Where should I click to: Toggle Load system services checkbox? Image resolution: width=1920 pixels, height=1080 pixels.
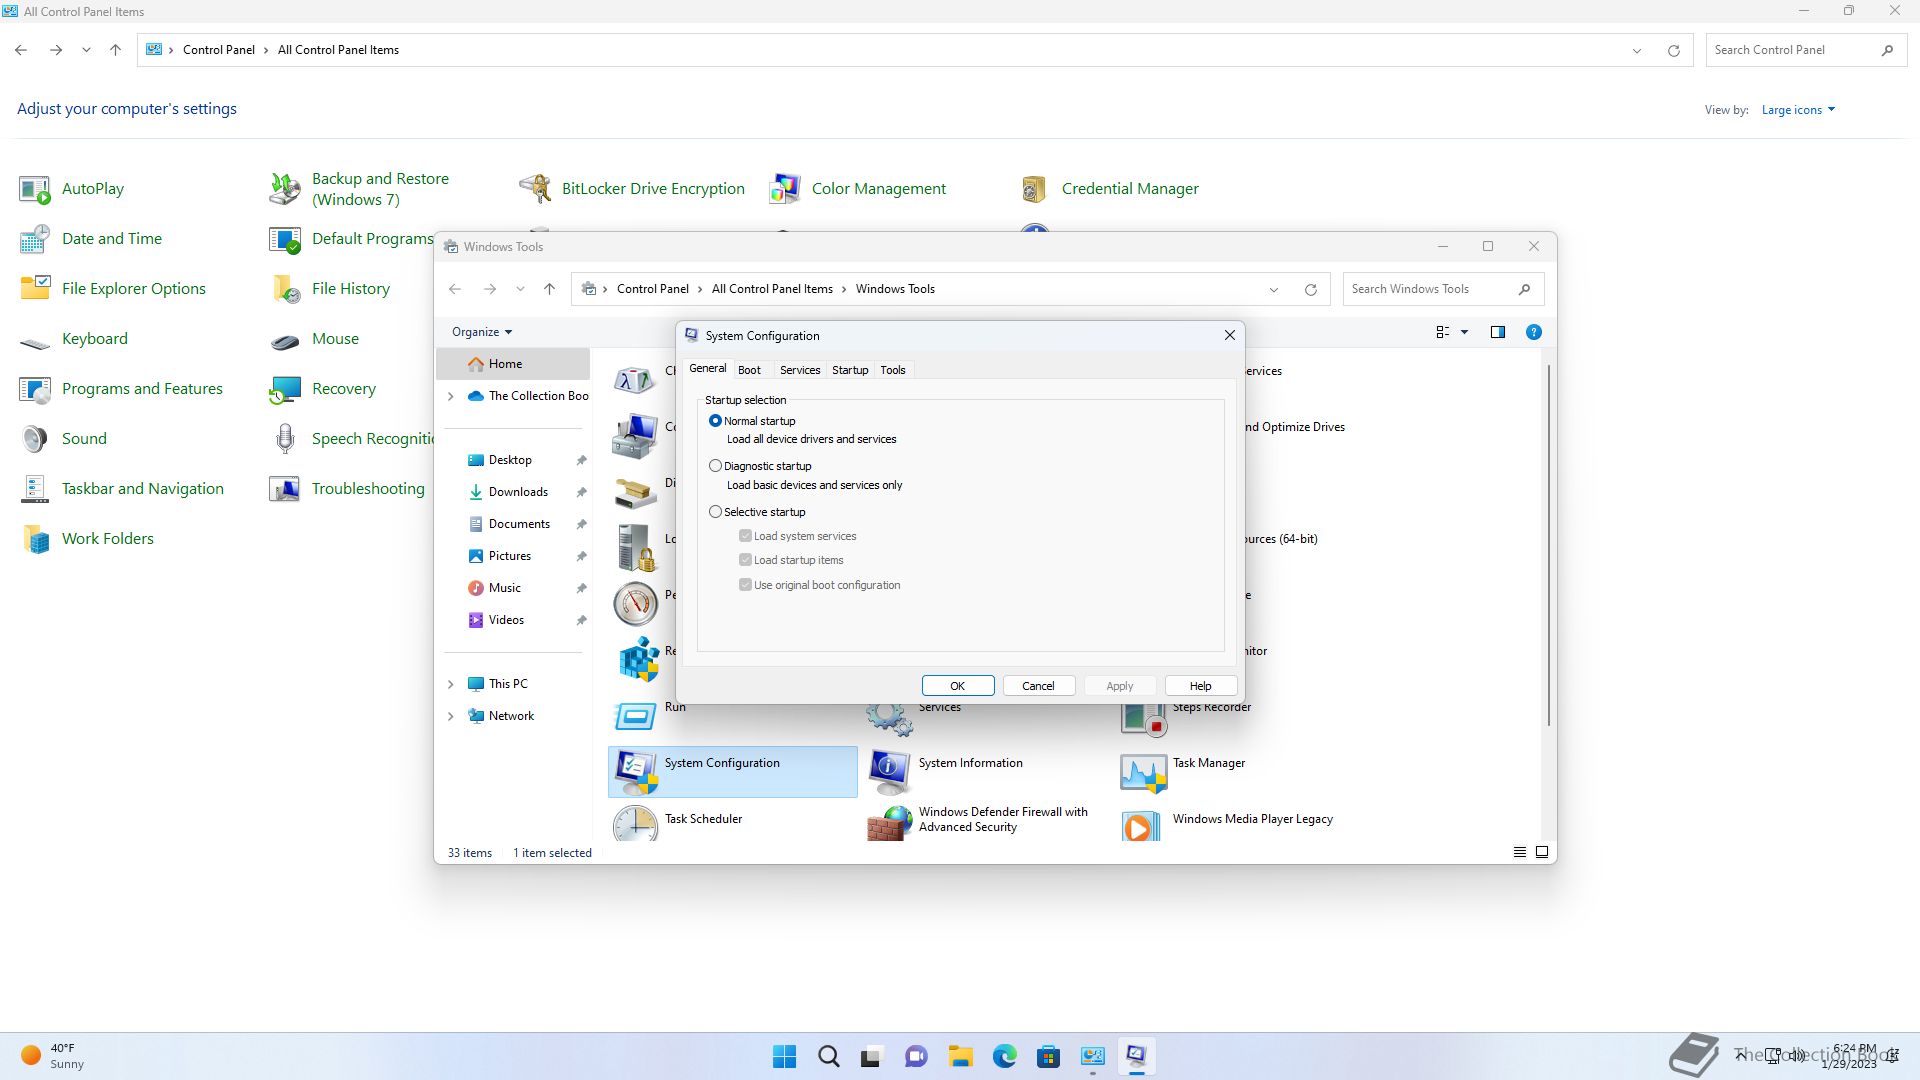(745, 536)
